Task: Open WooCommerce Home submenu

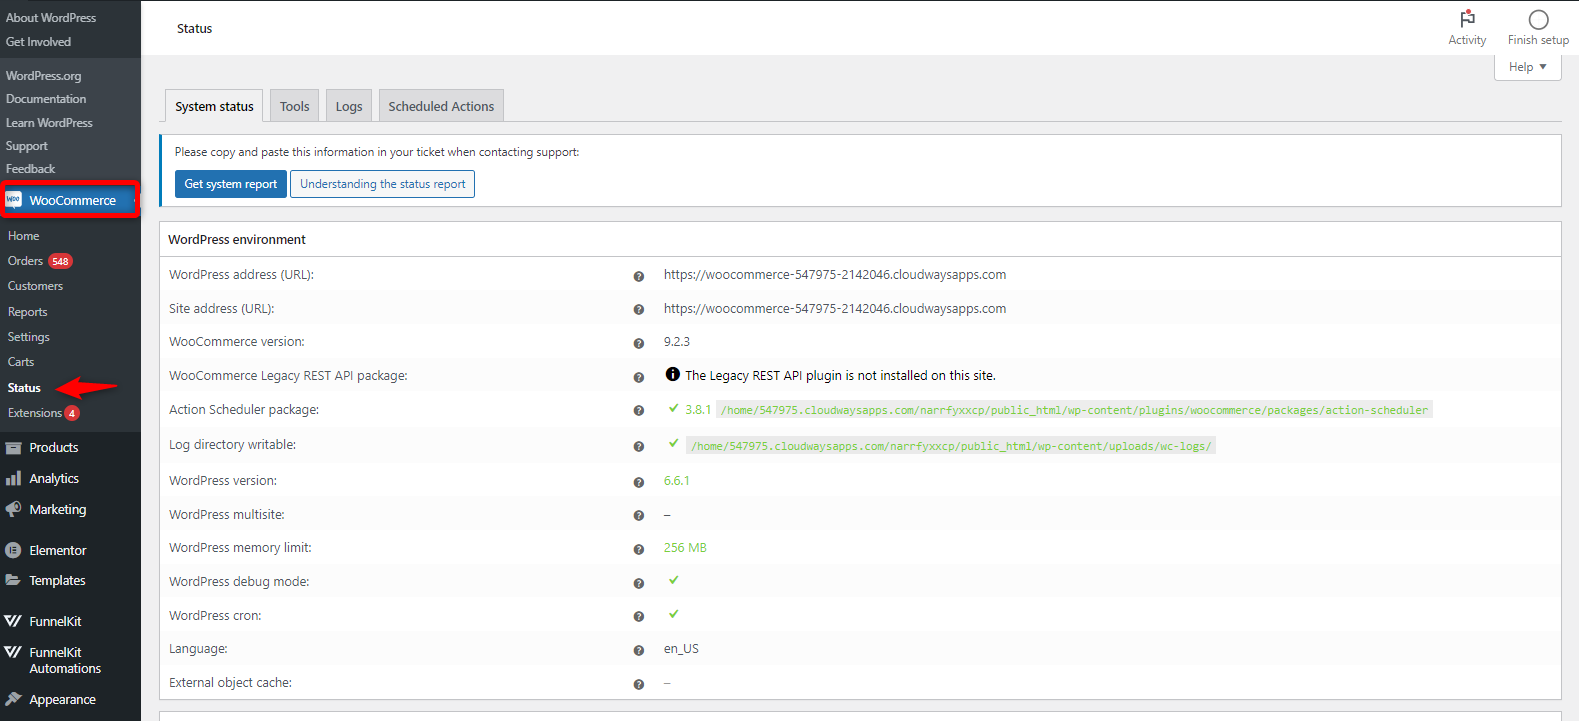Action: pyautogui.click(x=24, y=236)
